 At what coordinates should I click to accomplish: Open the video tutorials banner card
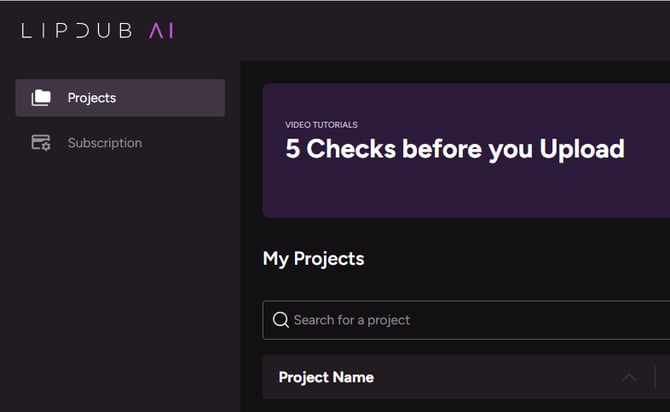point(466,150)
